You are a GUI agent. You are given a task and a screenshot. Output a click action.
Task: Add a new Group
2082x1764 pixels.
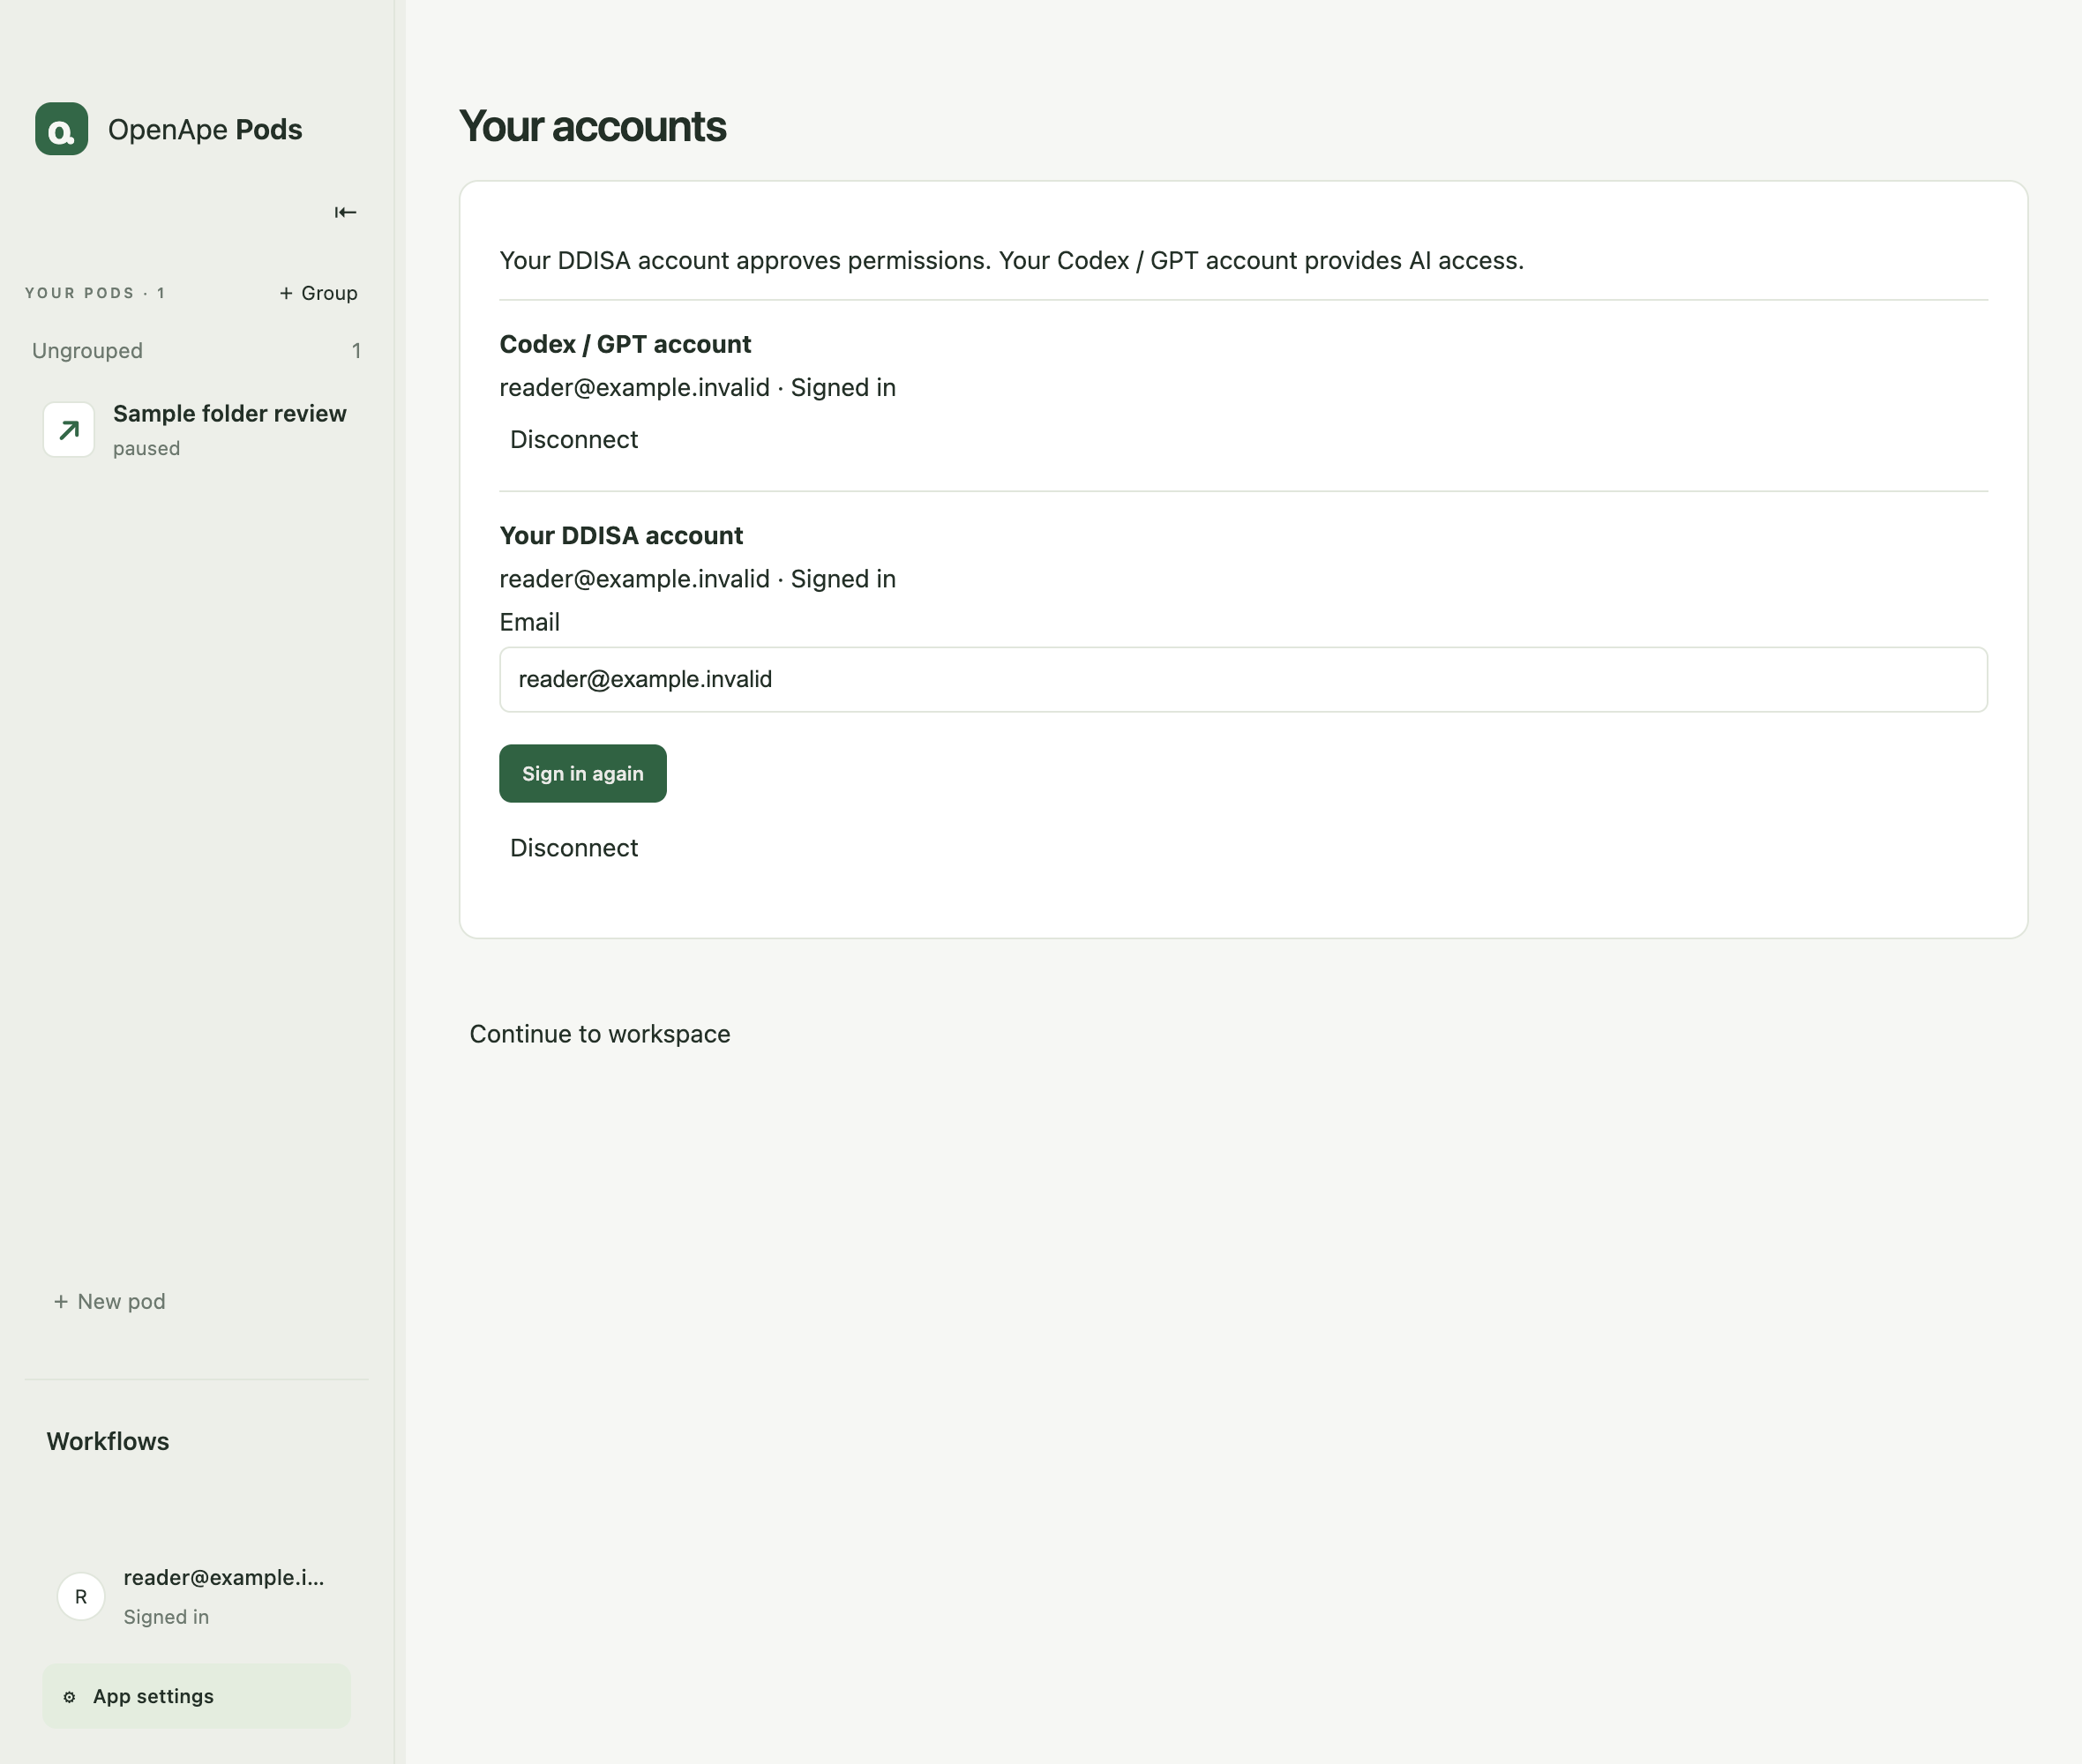pos(318,293)
